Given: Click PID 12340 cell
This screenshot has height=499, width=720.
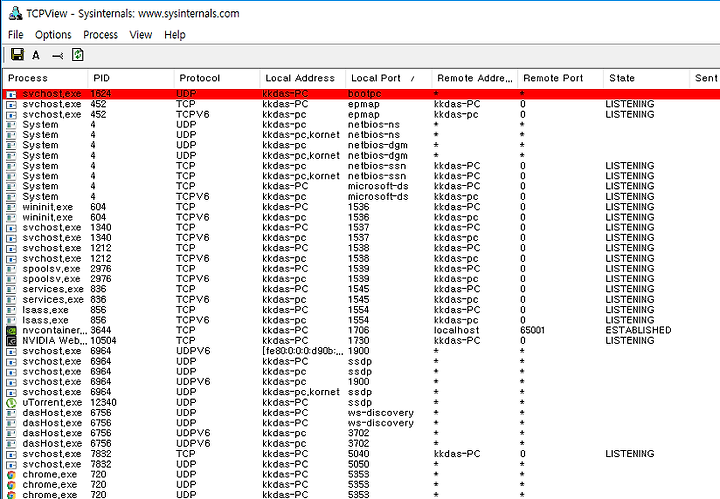Looking at the screenshot, I should (103, 403).
